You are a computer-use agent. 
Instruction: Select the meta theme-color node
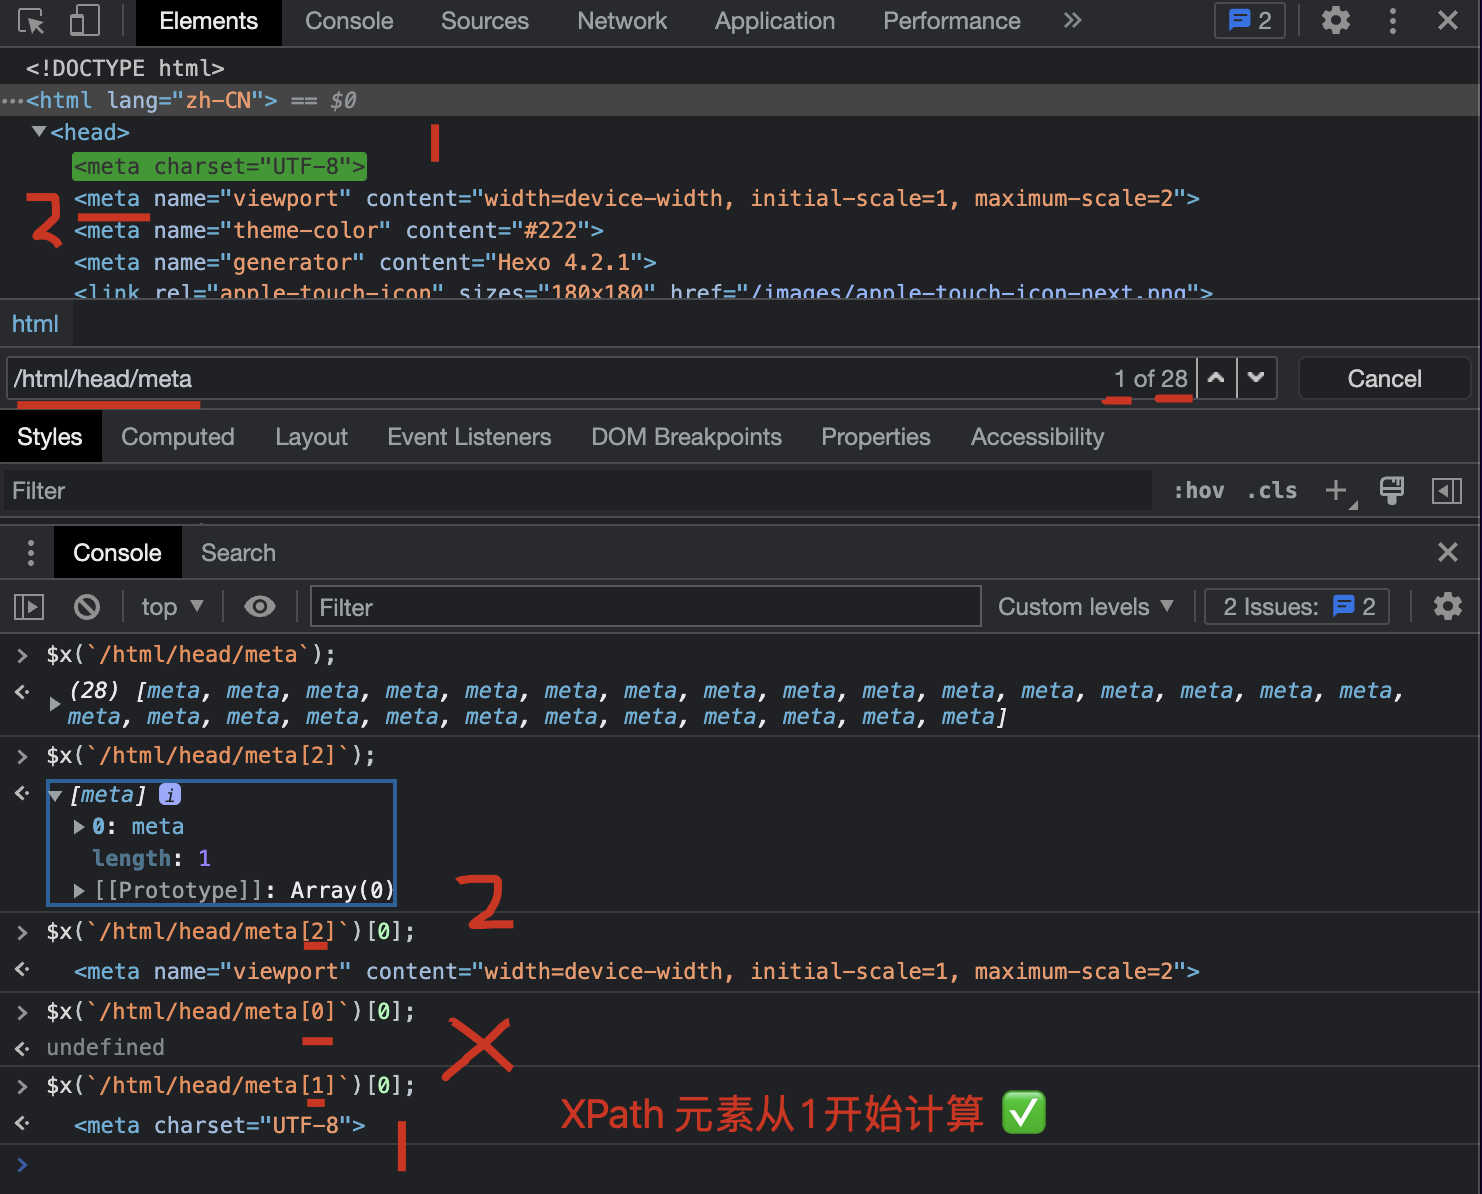coord(339,230)
